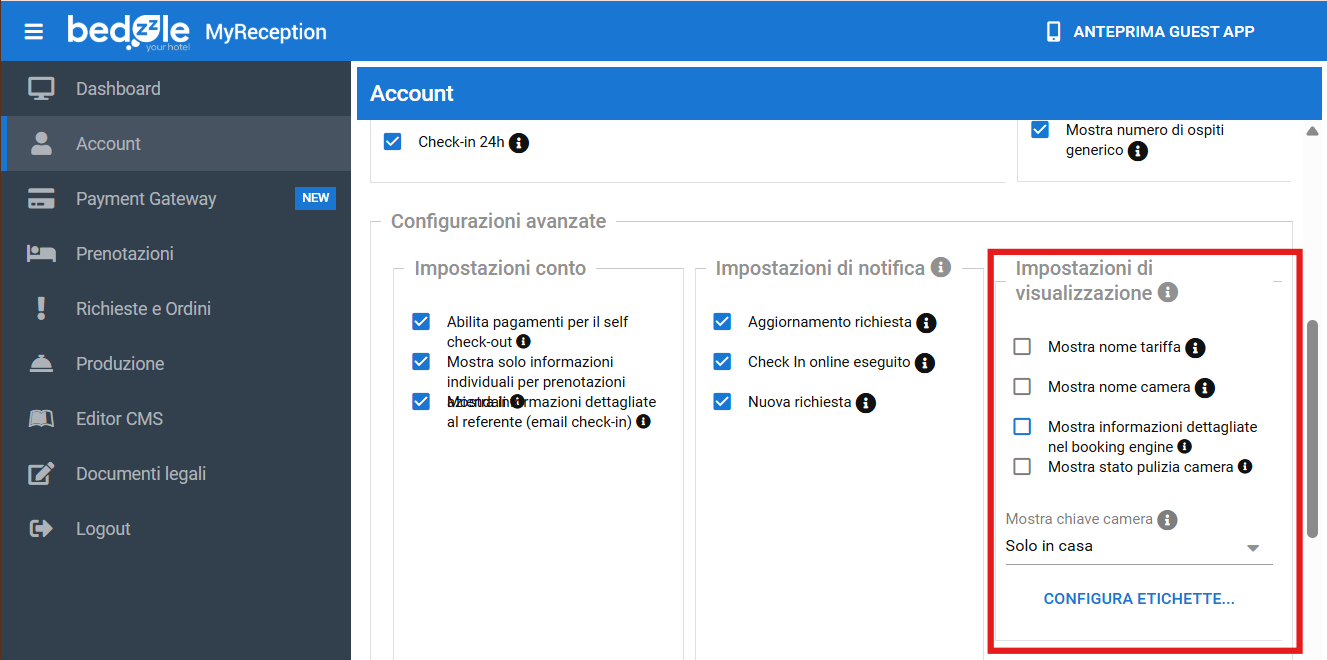Viewport: 1327px width, 660px height.
Task: Enable Mostra stato pulizia camera checkbox
Action: point(1022,467)
